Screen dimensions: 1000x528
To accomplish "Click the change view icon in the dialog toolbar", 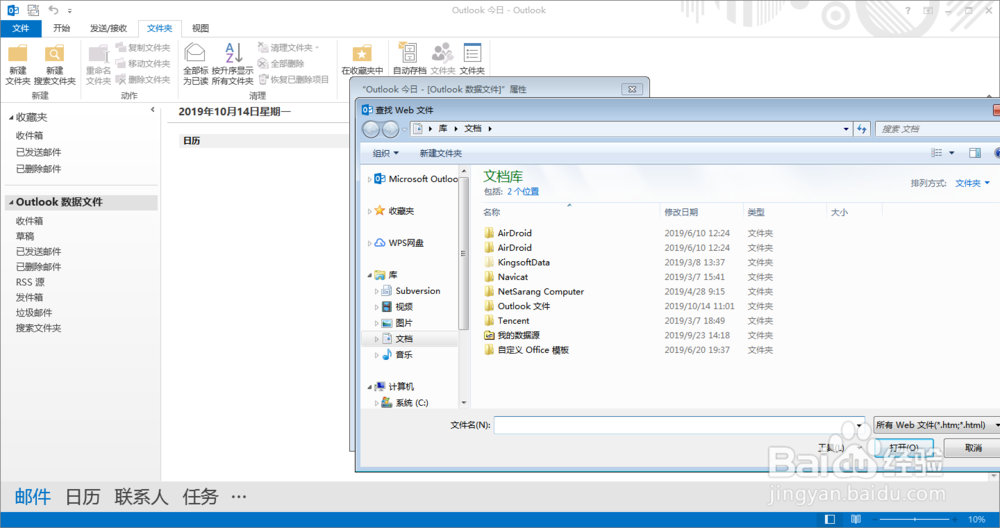I will click(936, 153).
